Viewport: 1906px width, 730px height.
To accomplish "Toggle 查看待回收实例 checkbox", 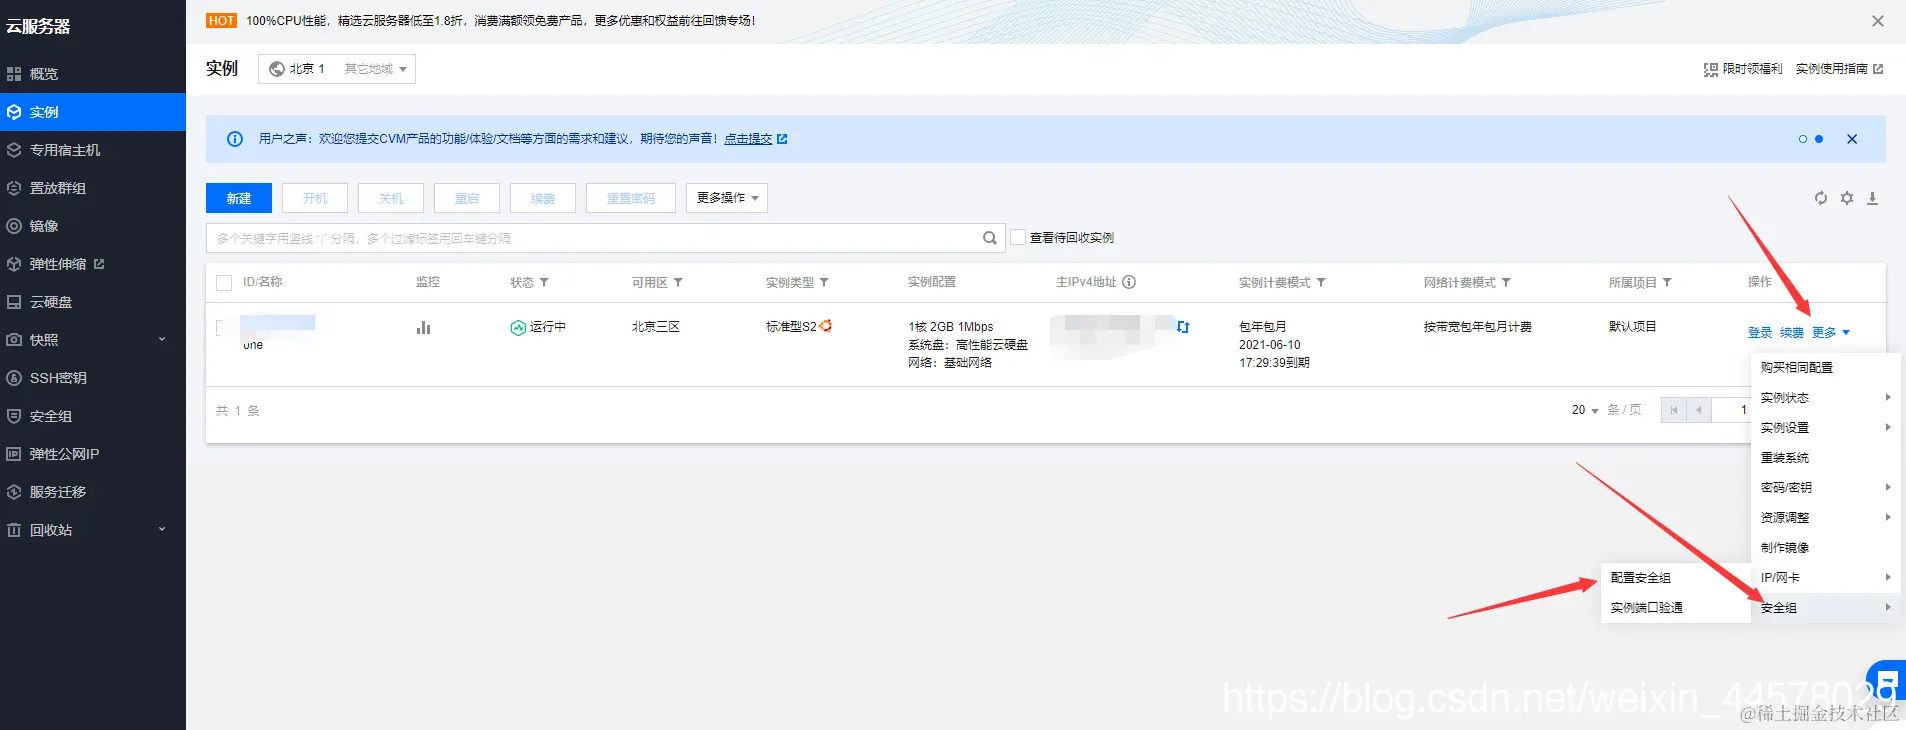I will point(1018,237).
